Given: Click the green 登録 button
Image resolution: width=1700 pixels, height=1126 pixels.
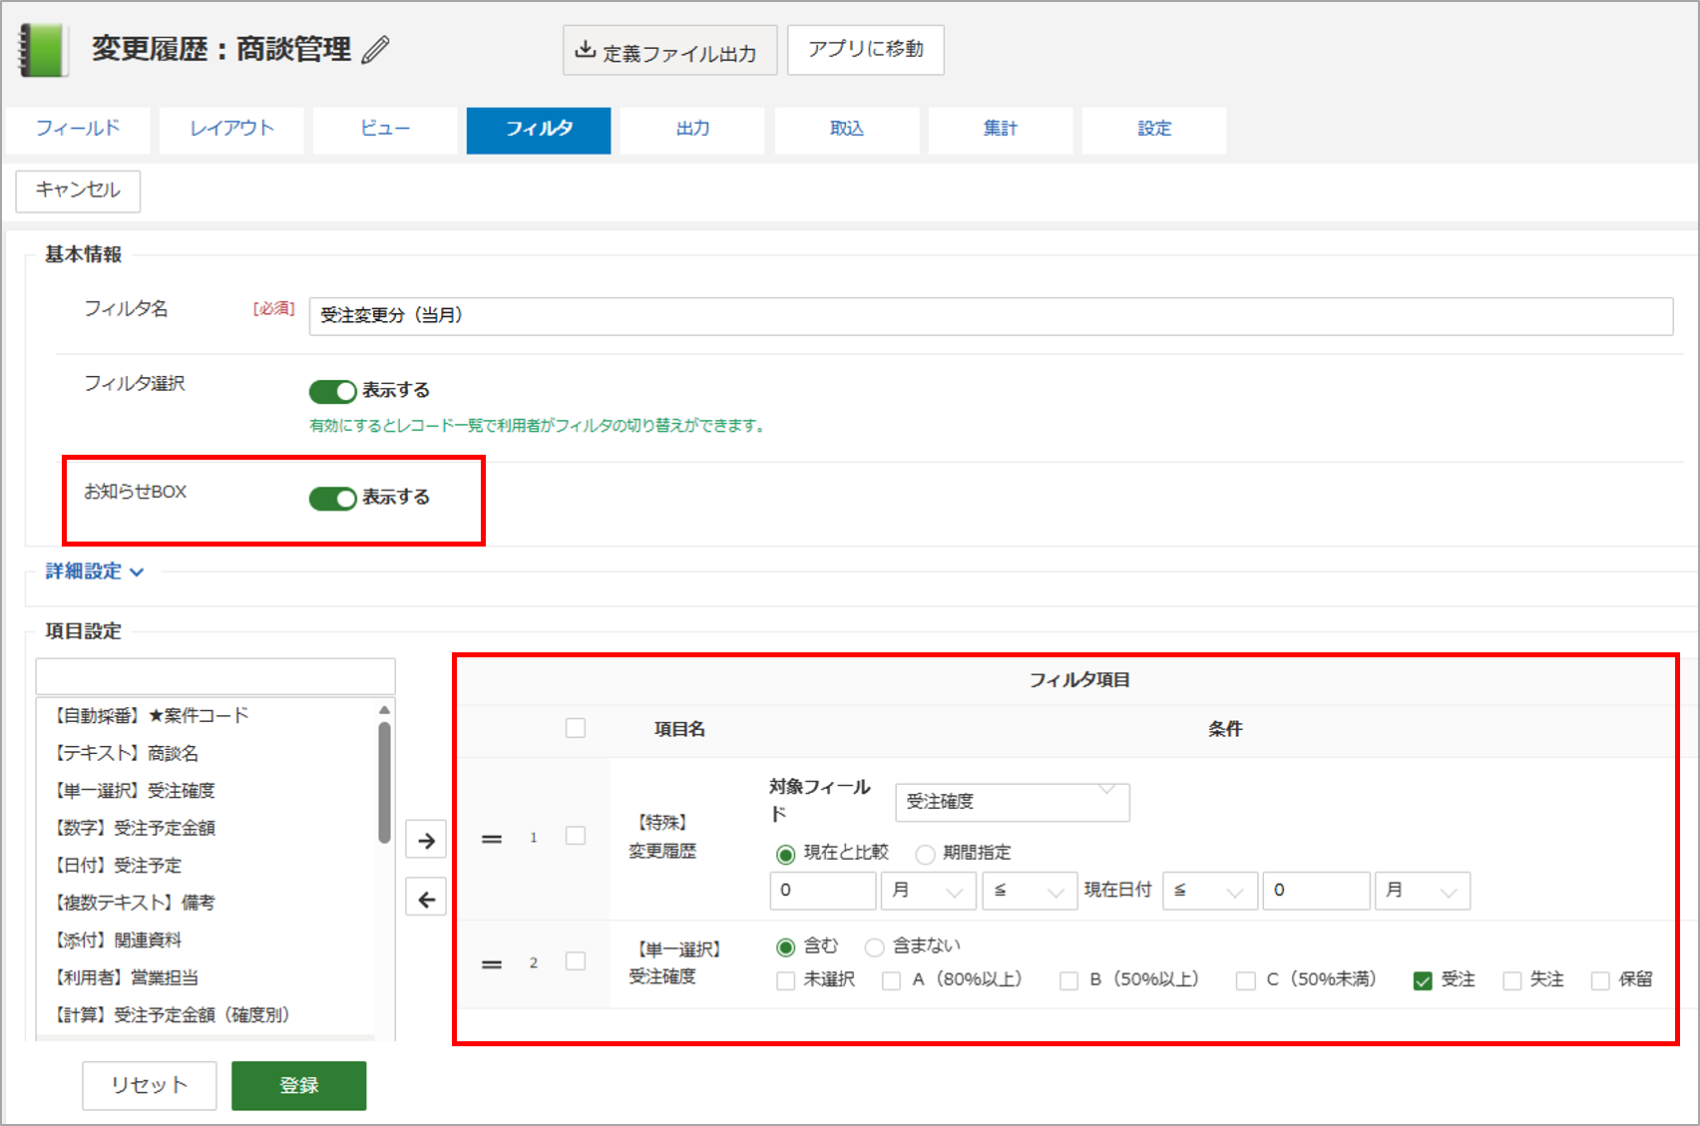Looking at the screenshot, I should click(299, 1085).
